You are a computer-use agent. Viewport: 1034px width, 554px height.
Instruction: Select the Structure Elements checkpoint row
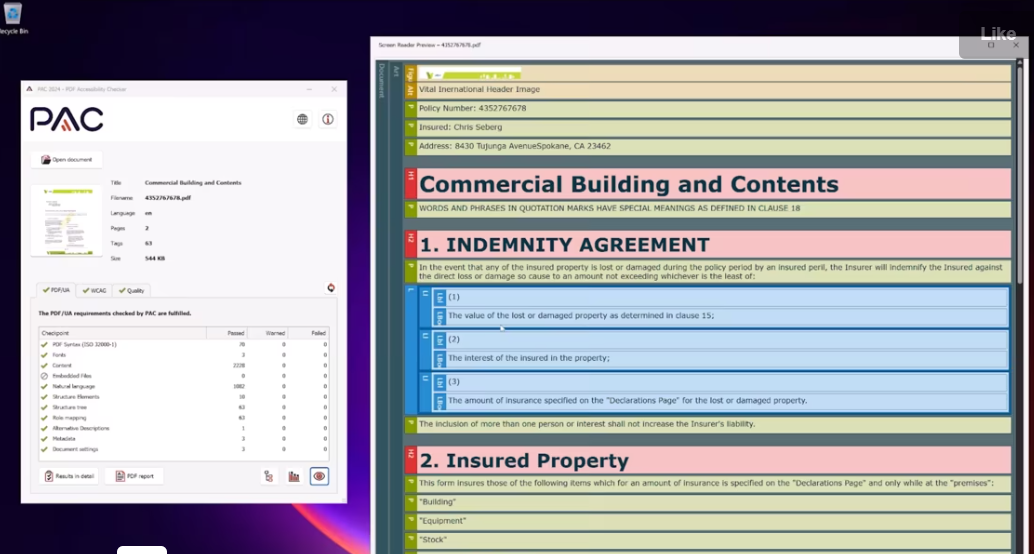[184, 397]
